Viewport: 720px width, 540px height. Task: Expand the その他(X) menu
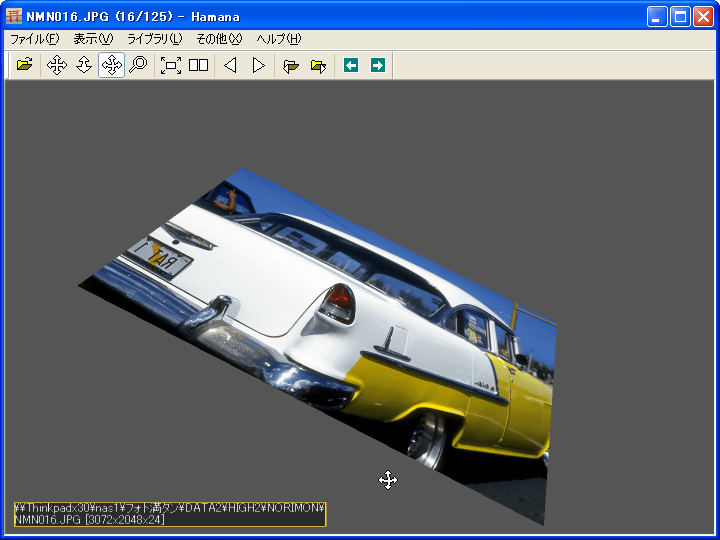click(219, 39)
